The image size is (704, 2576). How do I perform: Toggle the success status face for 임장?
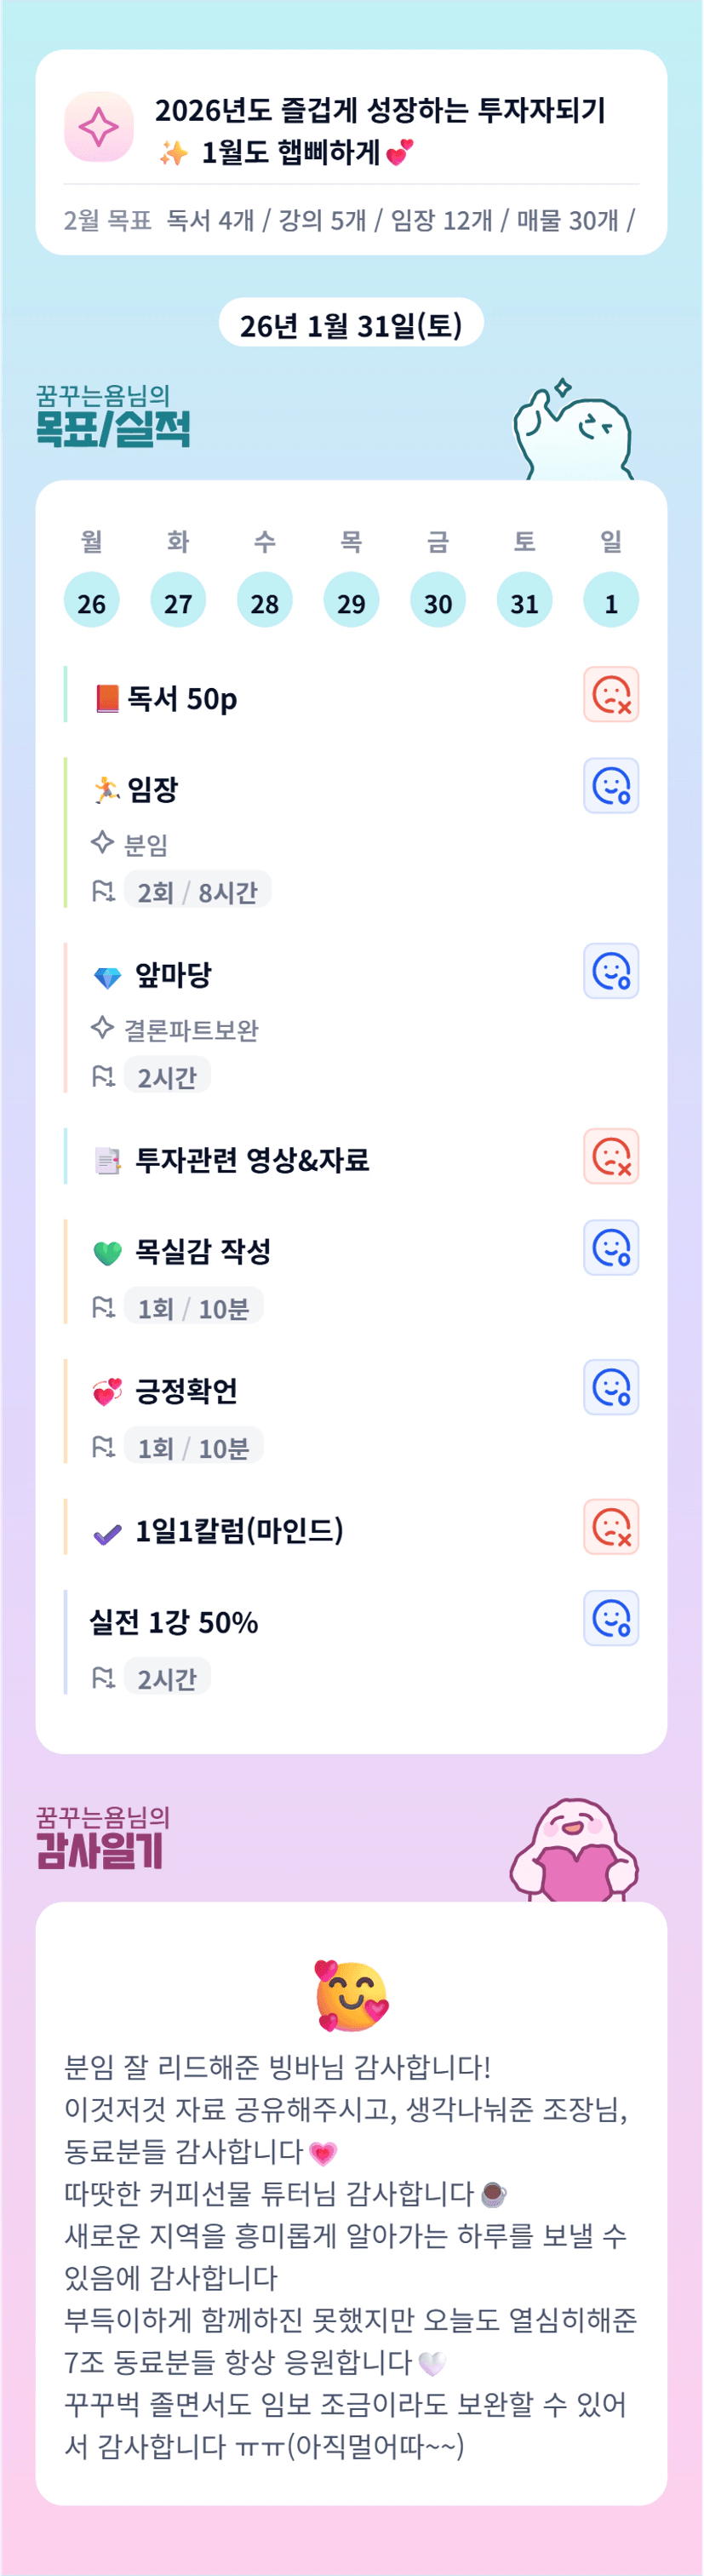coord(611,786)
